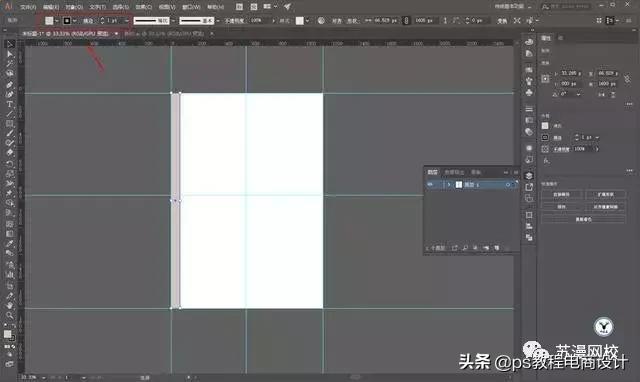Click the fx effects icon in Properties

click(x=546, y=161)
